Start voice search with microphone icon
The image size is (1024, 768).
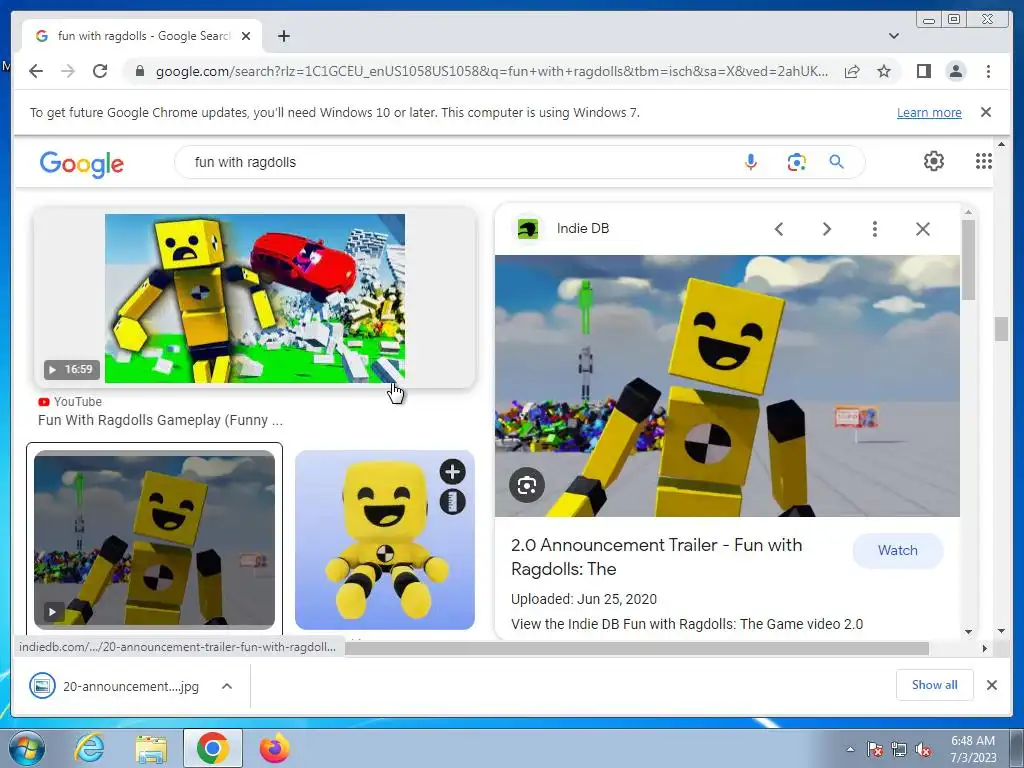[x=750, y=162]
